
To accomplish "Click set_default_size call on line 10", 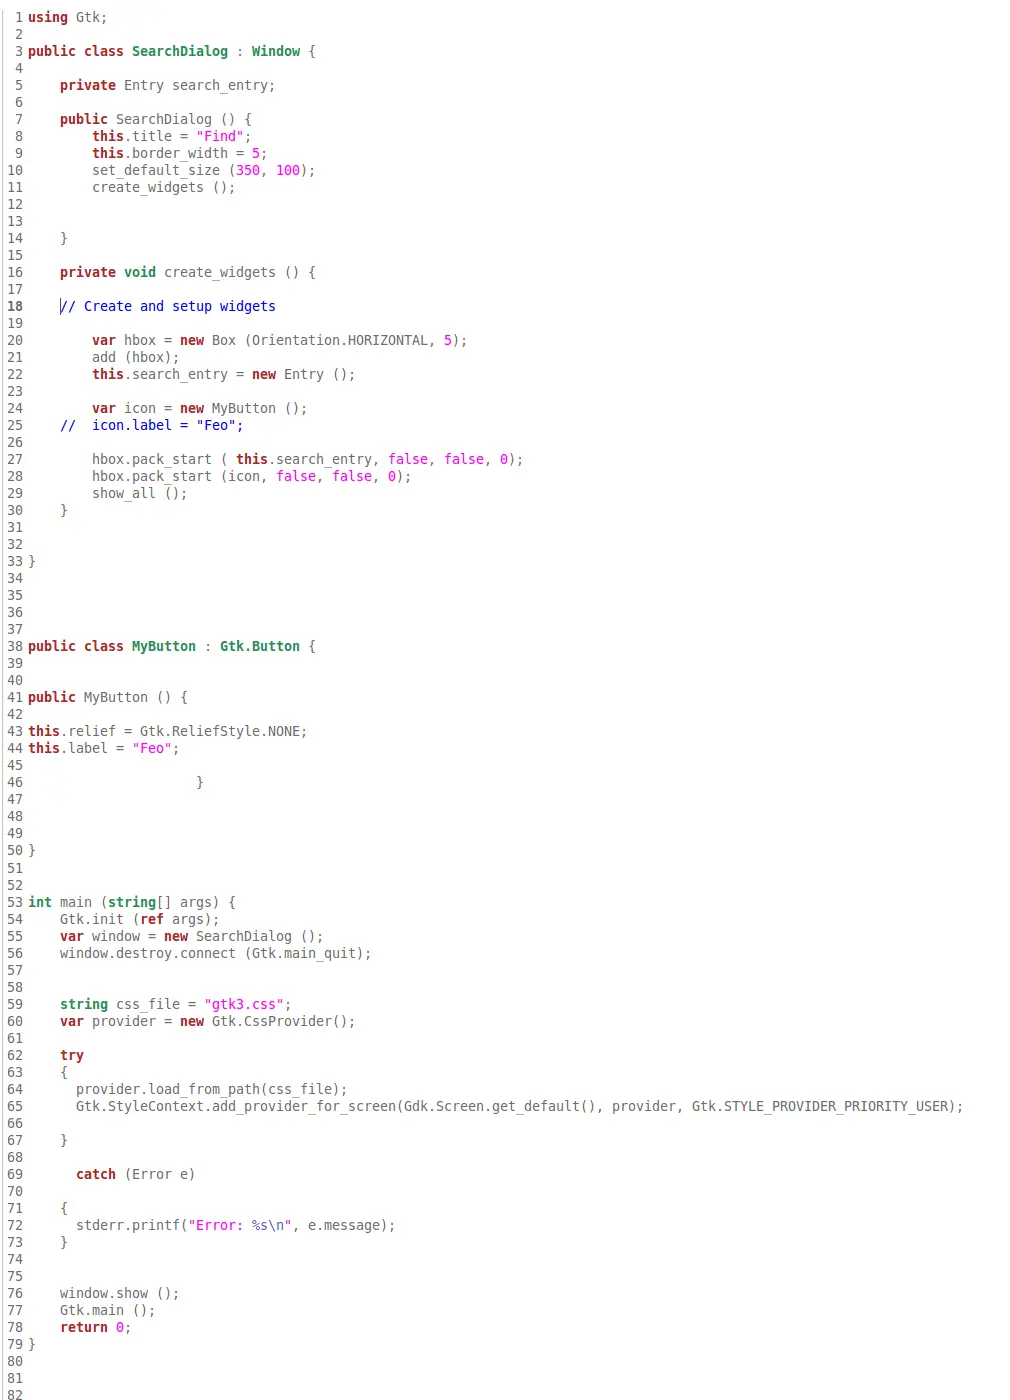I will (204, 170).
